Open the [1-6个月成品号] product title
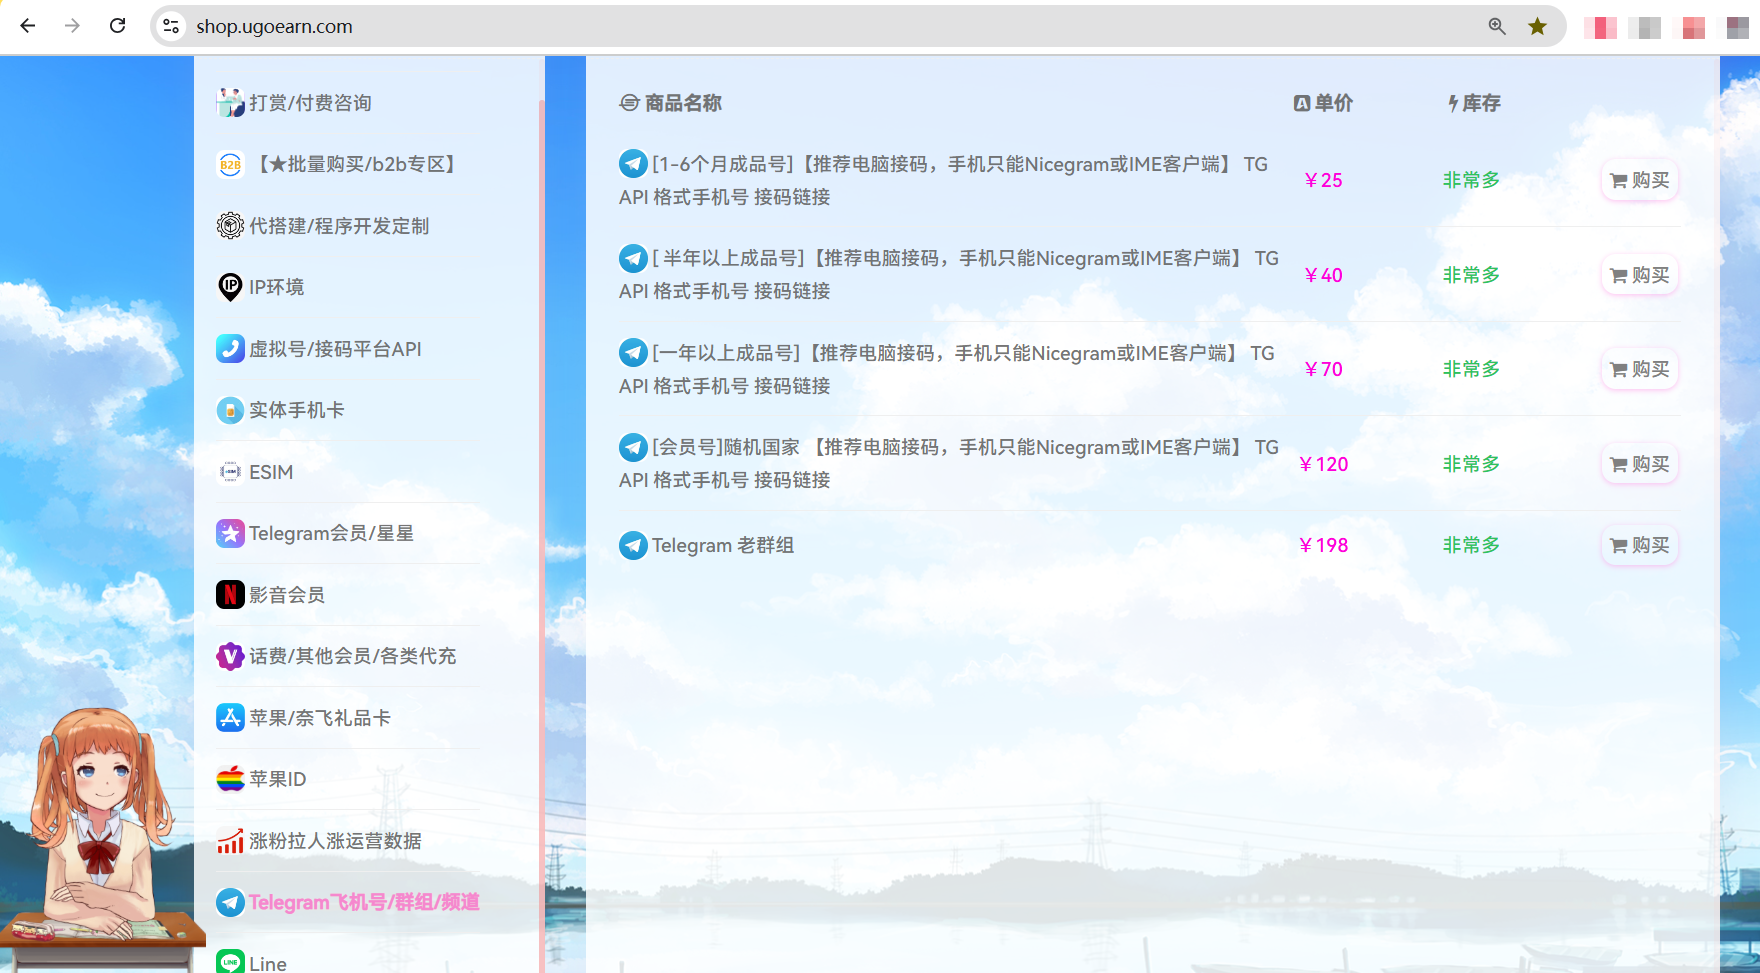This screenshot has height=973, width=1760. tap(943, 180)
